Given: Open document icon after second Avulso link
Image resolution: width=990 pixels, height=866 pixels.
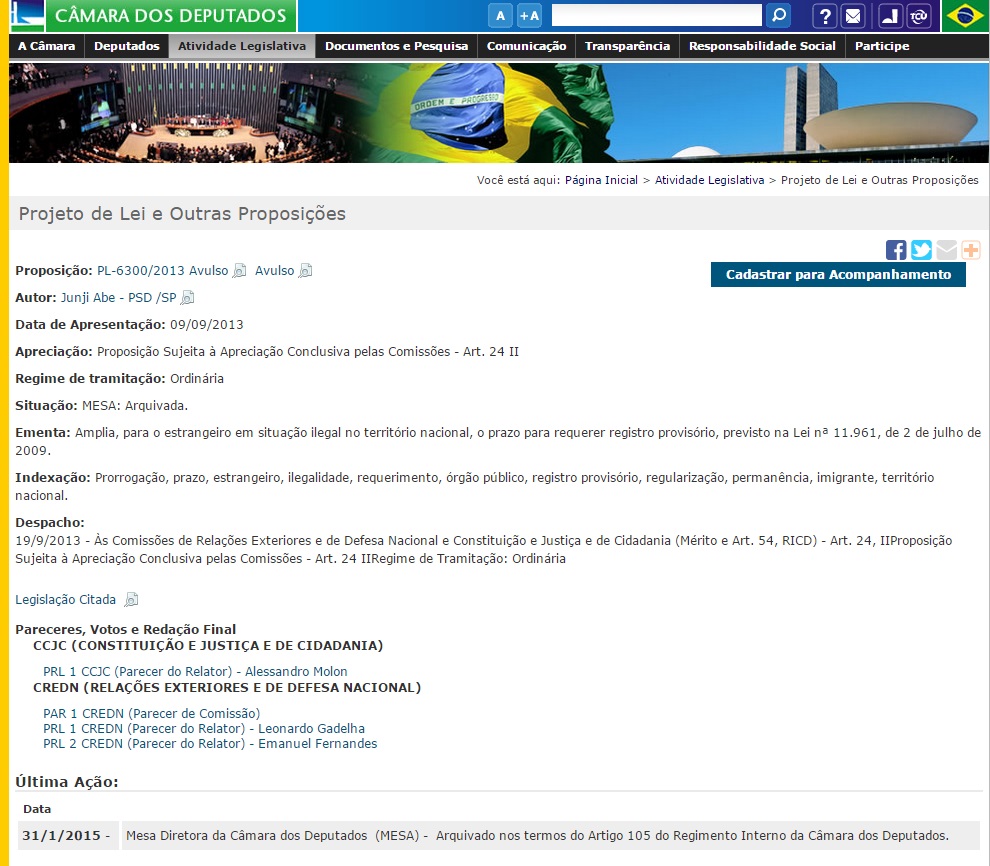Looking at the screenshot, I should (306, 271).
